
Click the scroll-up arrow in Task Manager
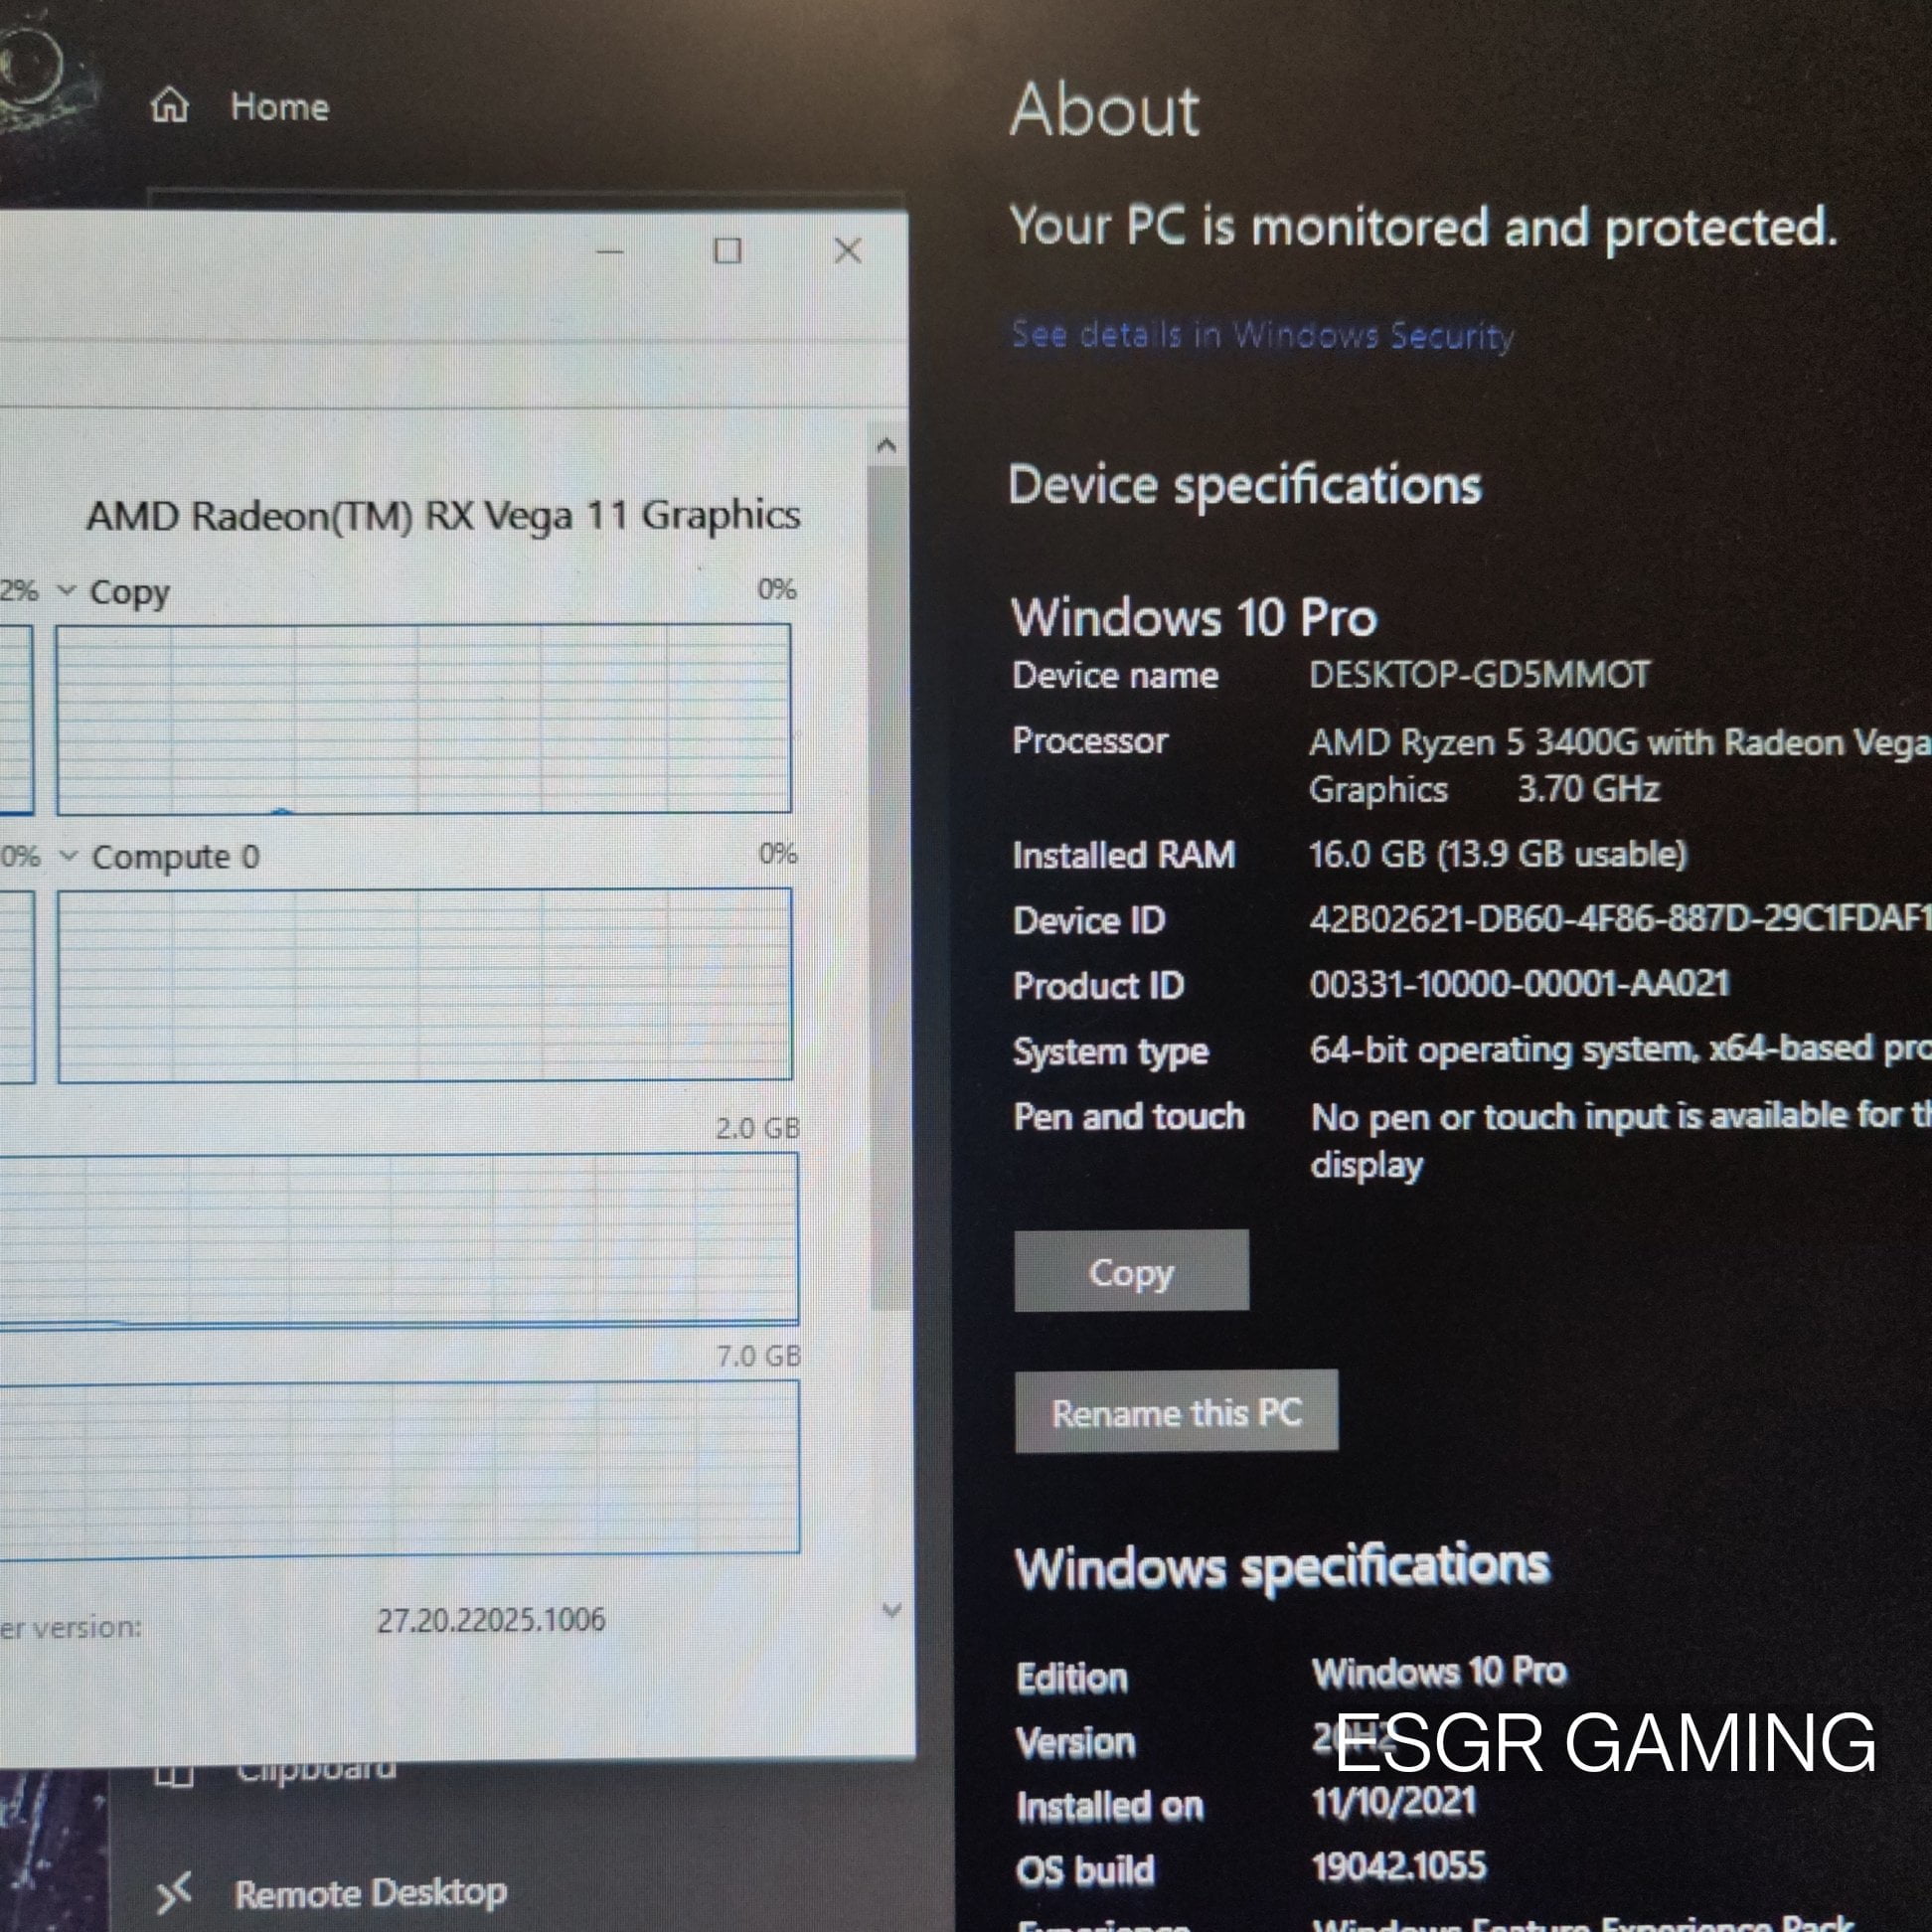(x=885, y=446)
